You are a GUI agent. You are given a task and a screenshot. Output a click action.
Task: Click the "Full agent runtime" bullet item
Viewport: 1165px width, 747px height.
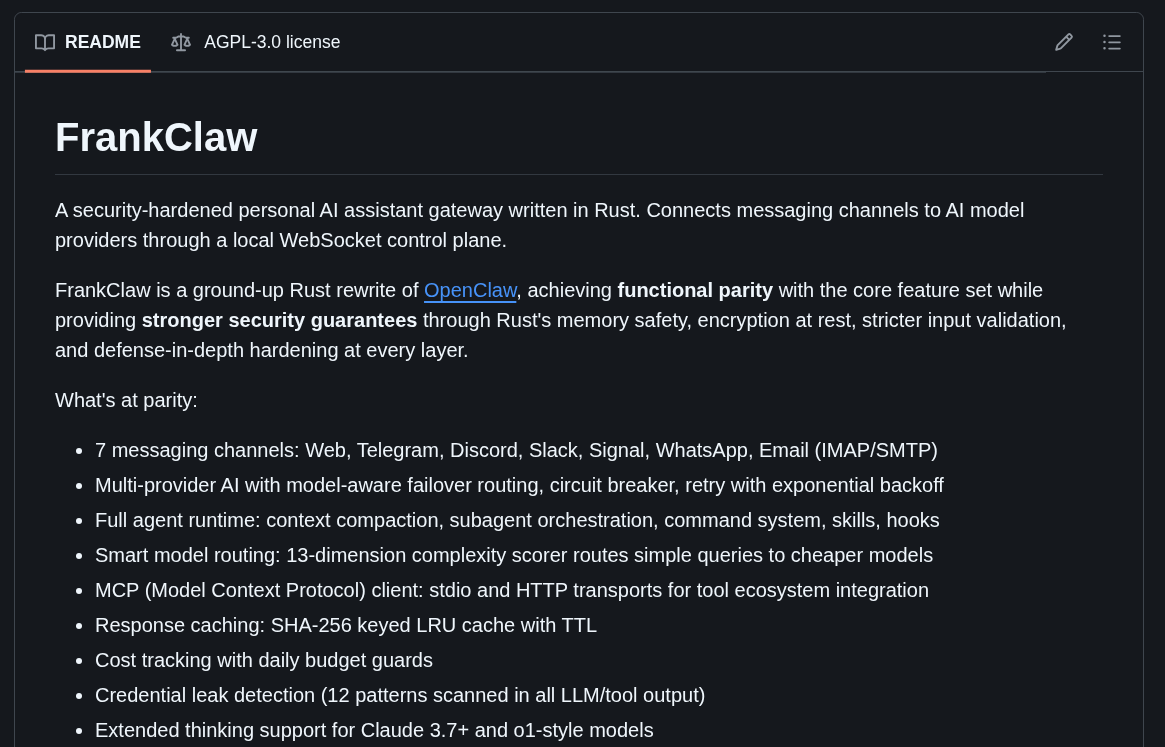coord(517,520)
